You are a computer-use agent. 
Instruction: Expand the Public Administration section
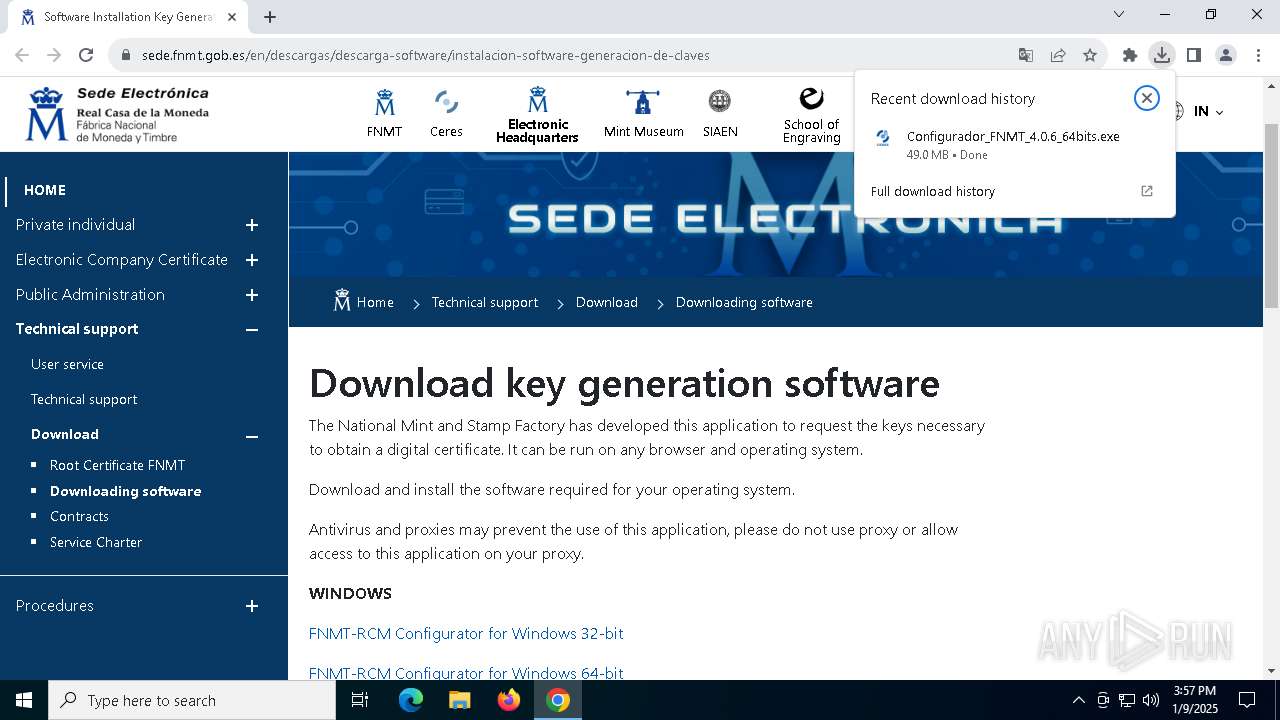[252, 295]
